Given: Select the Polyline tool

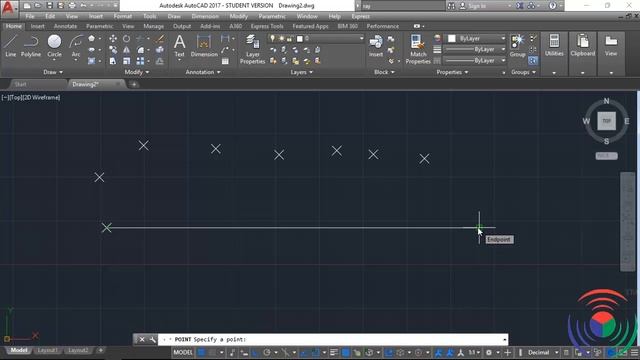Looking at the screenshot, I should point(31,45).
